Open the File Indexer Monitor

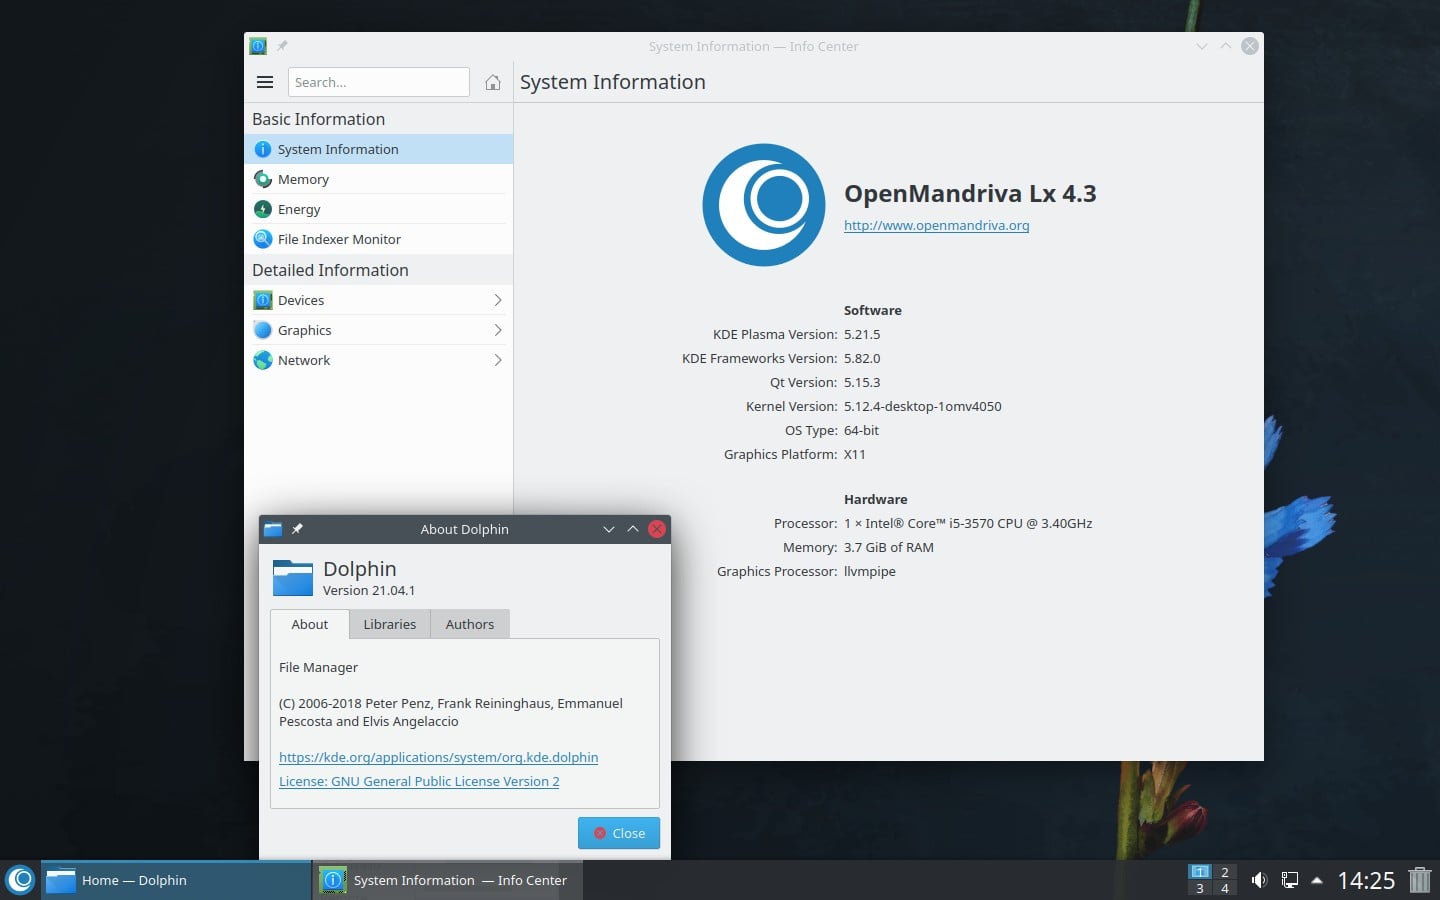338,239
